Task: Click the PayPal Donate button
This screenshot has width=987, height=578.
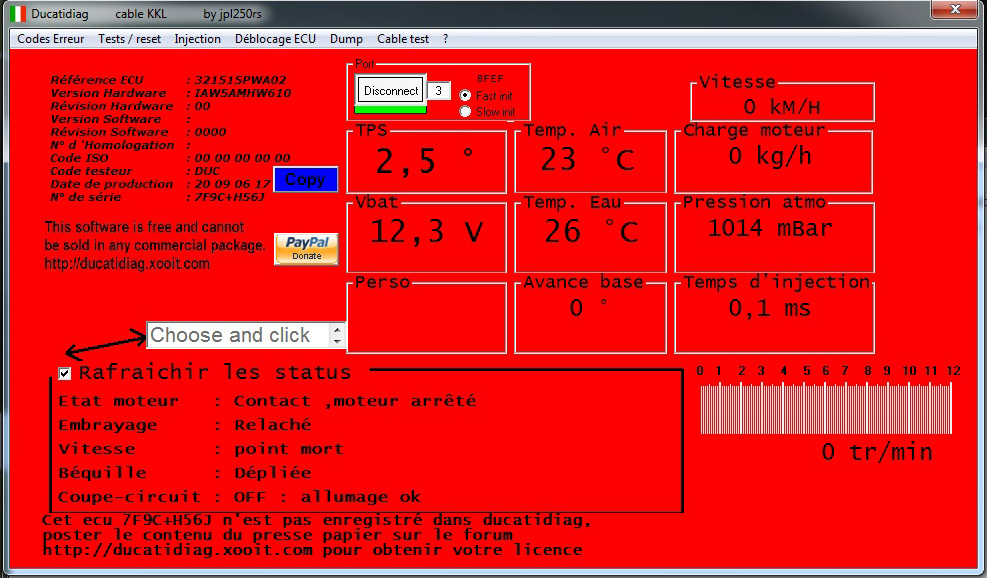Action: [306, 249]
